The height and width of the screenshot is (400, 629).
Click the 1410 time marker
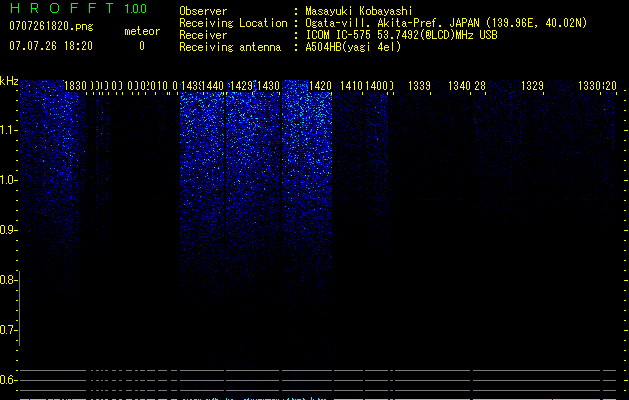pos(351,86)
